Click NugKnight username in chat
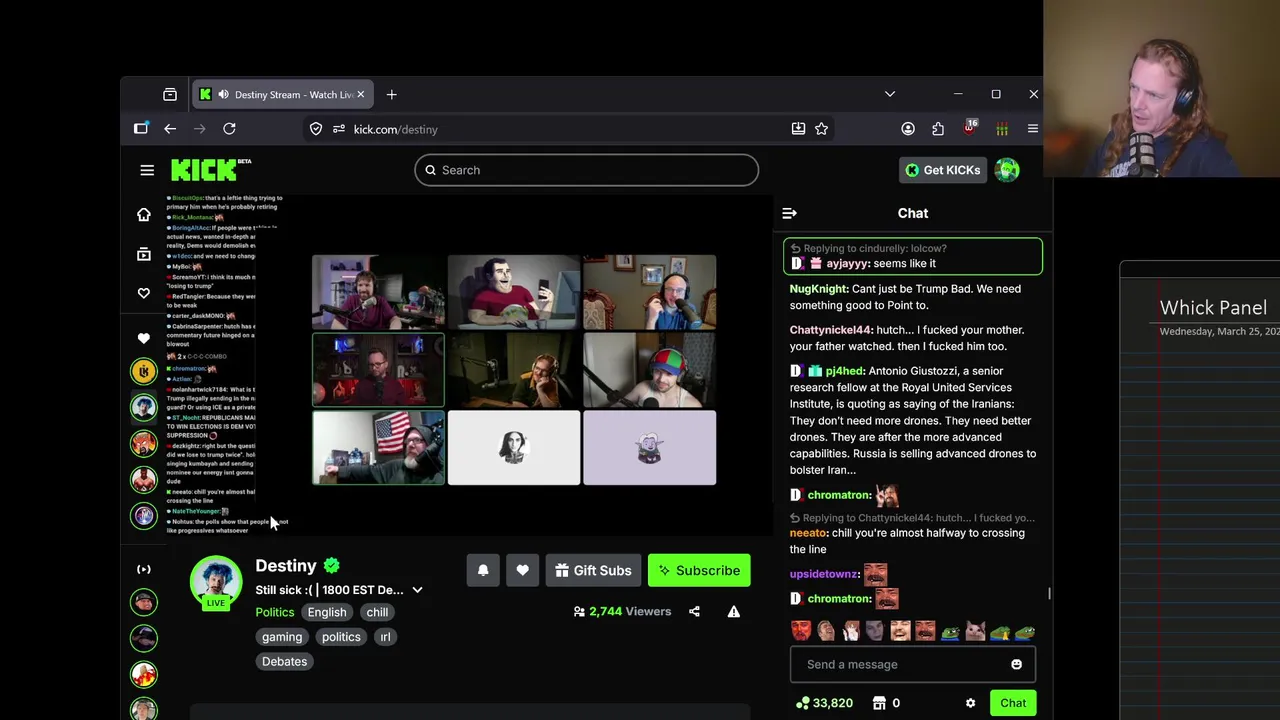 click(818, 289)
